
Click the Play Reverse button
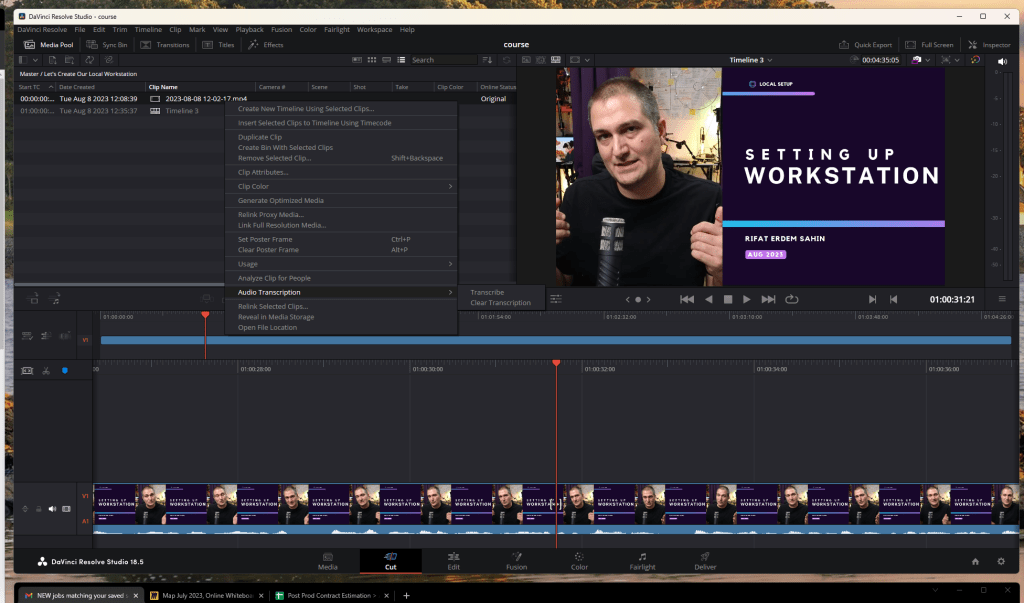[709, 299]
